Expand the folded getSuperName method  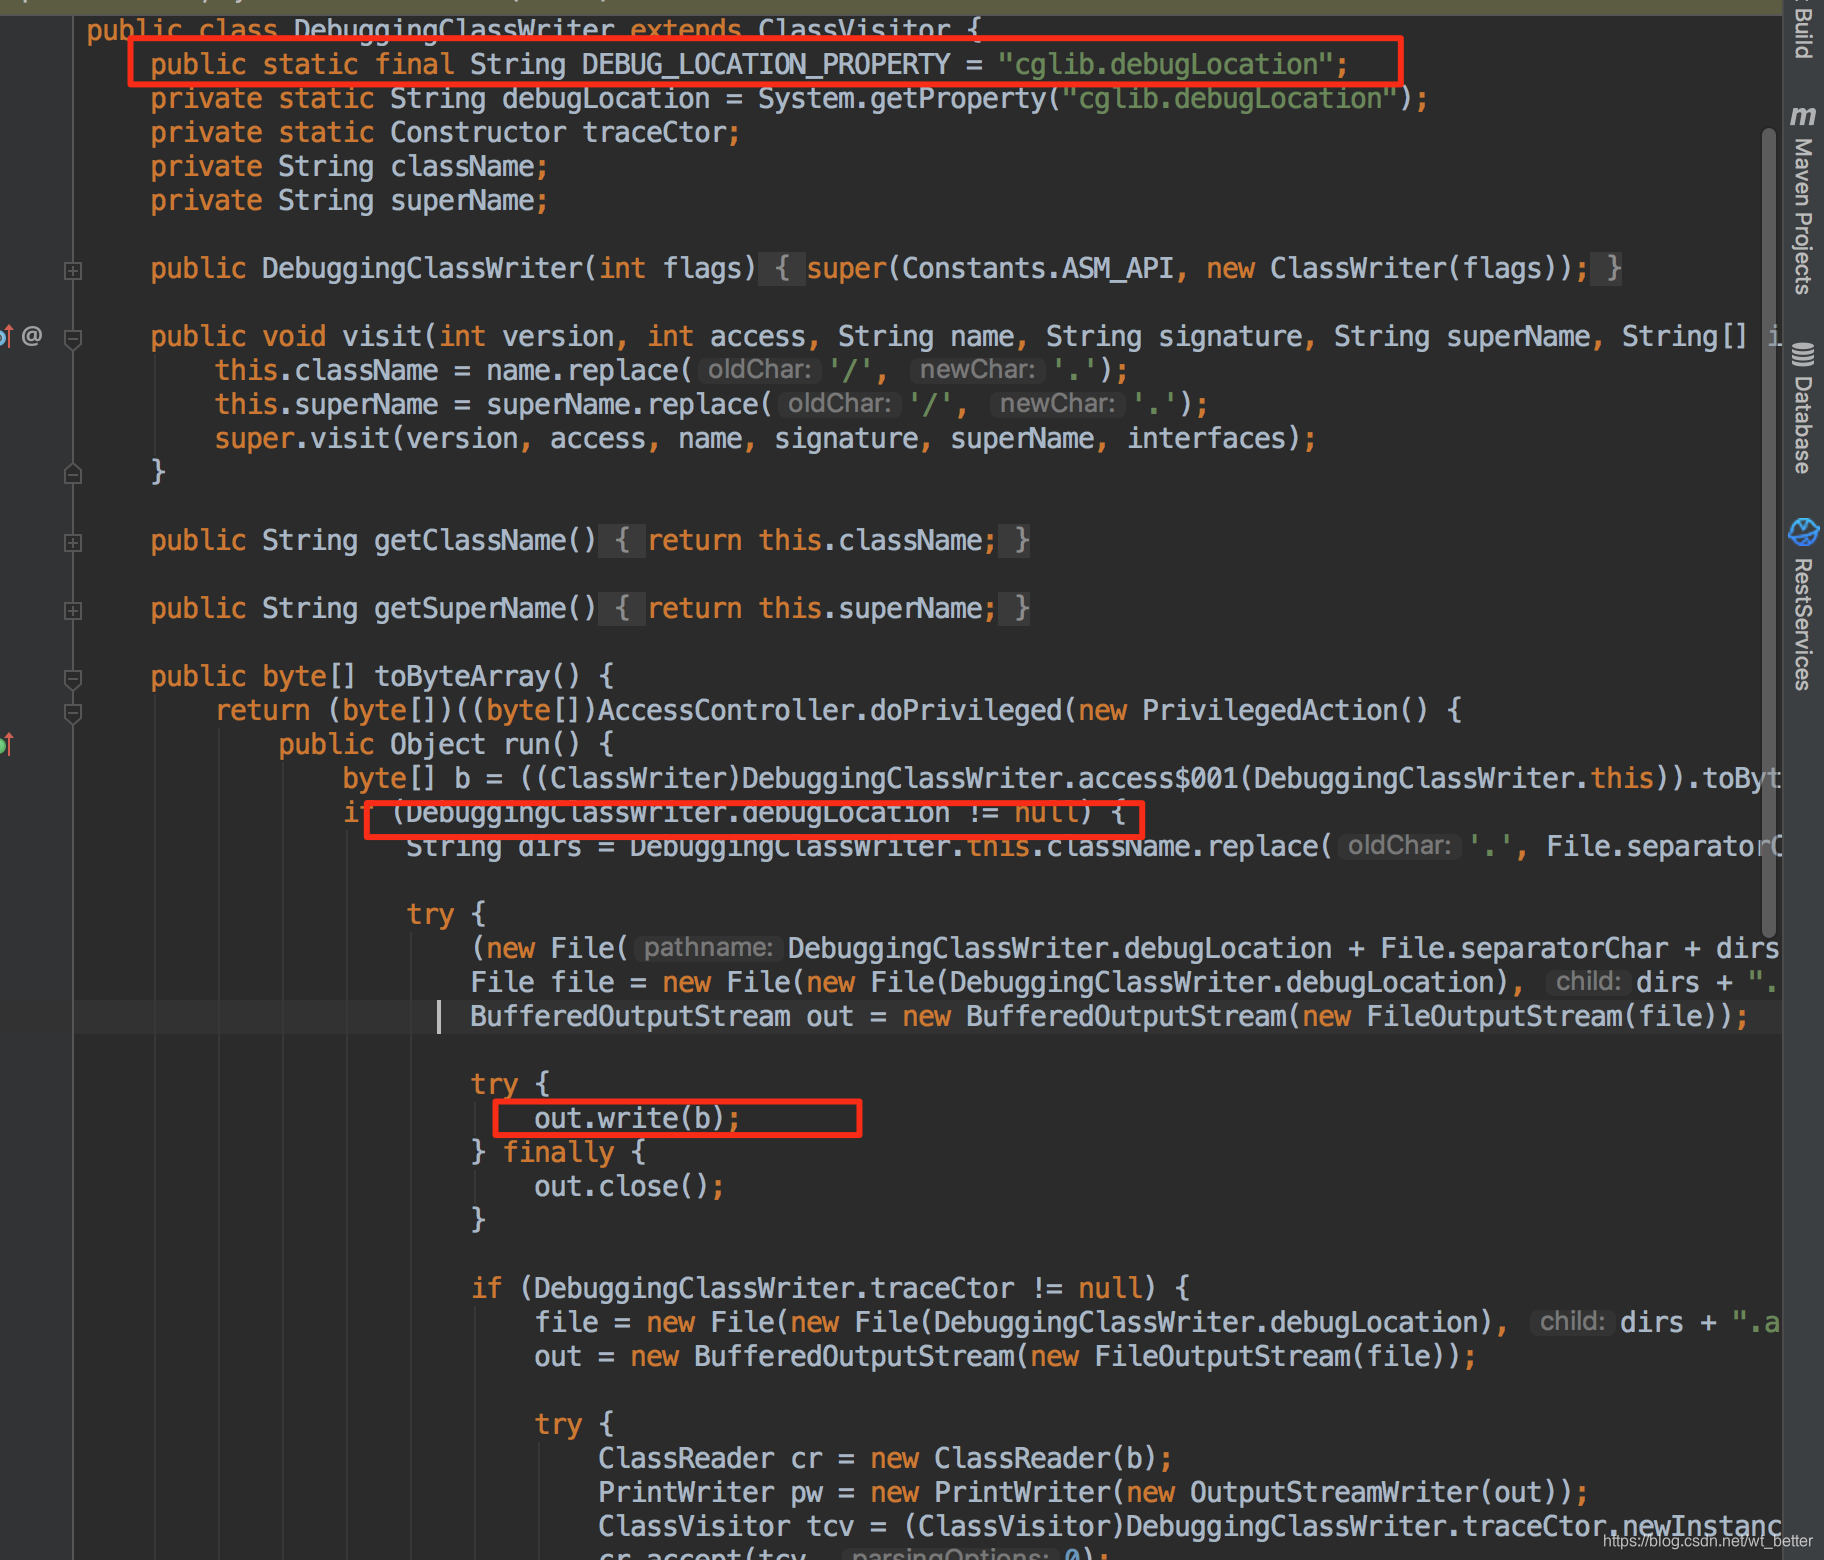tap(73, 610)
